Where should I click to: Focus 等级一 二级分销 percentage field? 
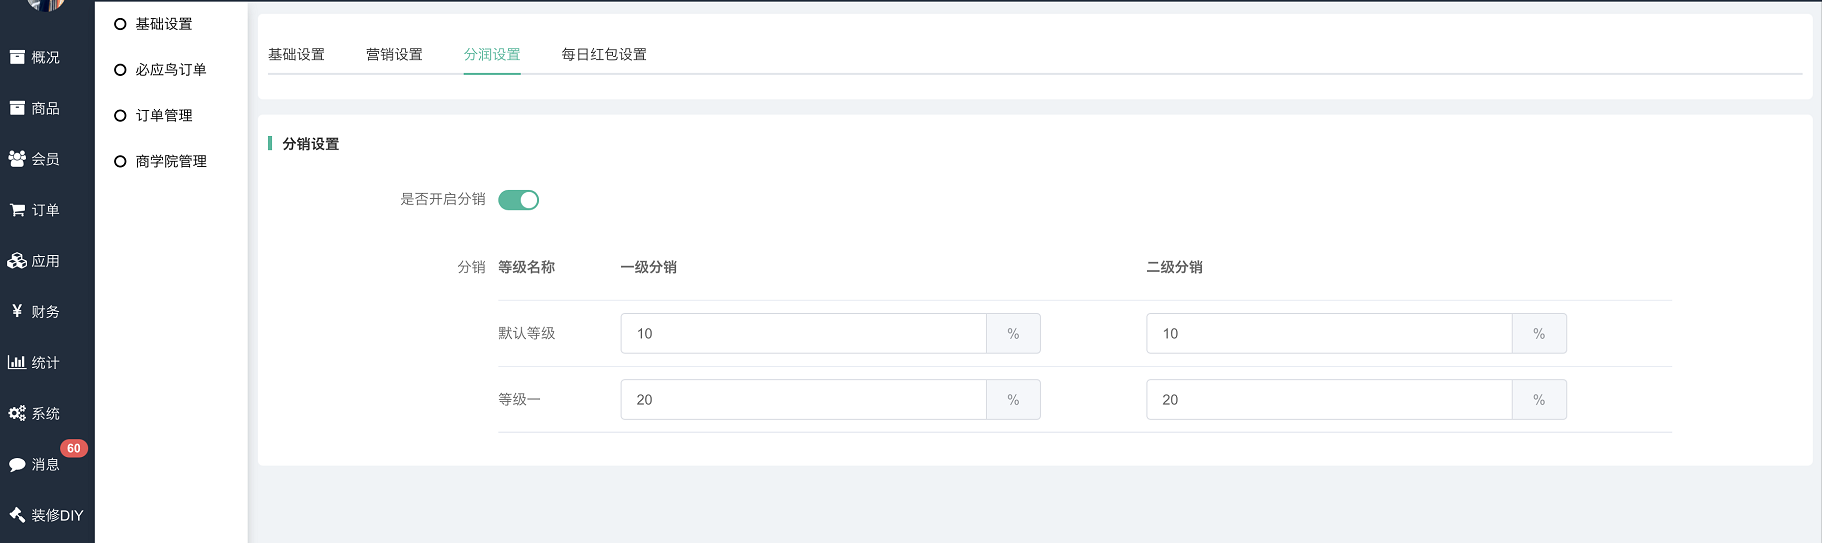tap(1328, 399)
